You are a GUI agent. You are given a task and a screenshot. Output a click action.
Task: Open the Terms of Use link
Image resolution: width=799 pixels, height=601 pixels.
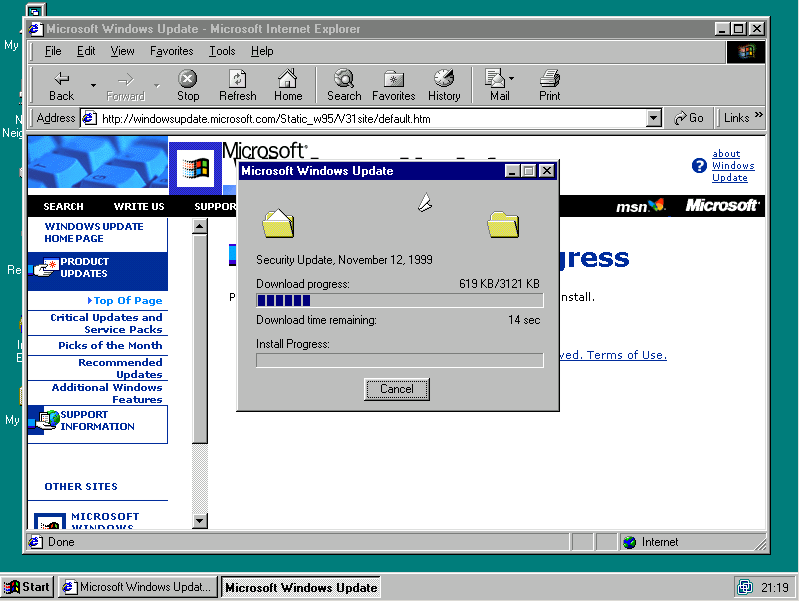pos(626,355)
